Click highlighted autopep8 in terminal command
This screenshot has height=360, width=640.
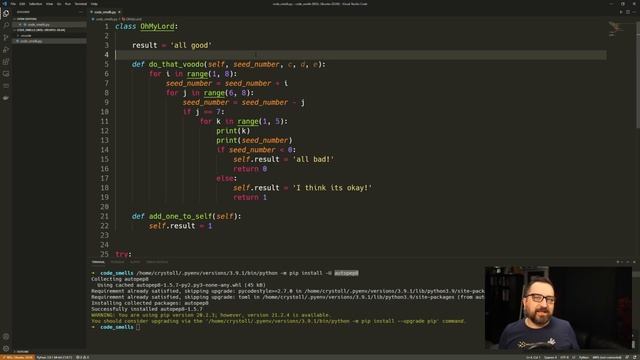346,273
